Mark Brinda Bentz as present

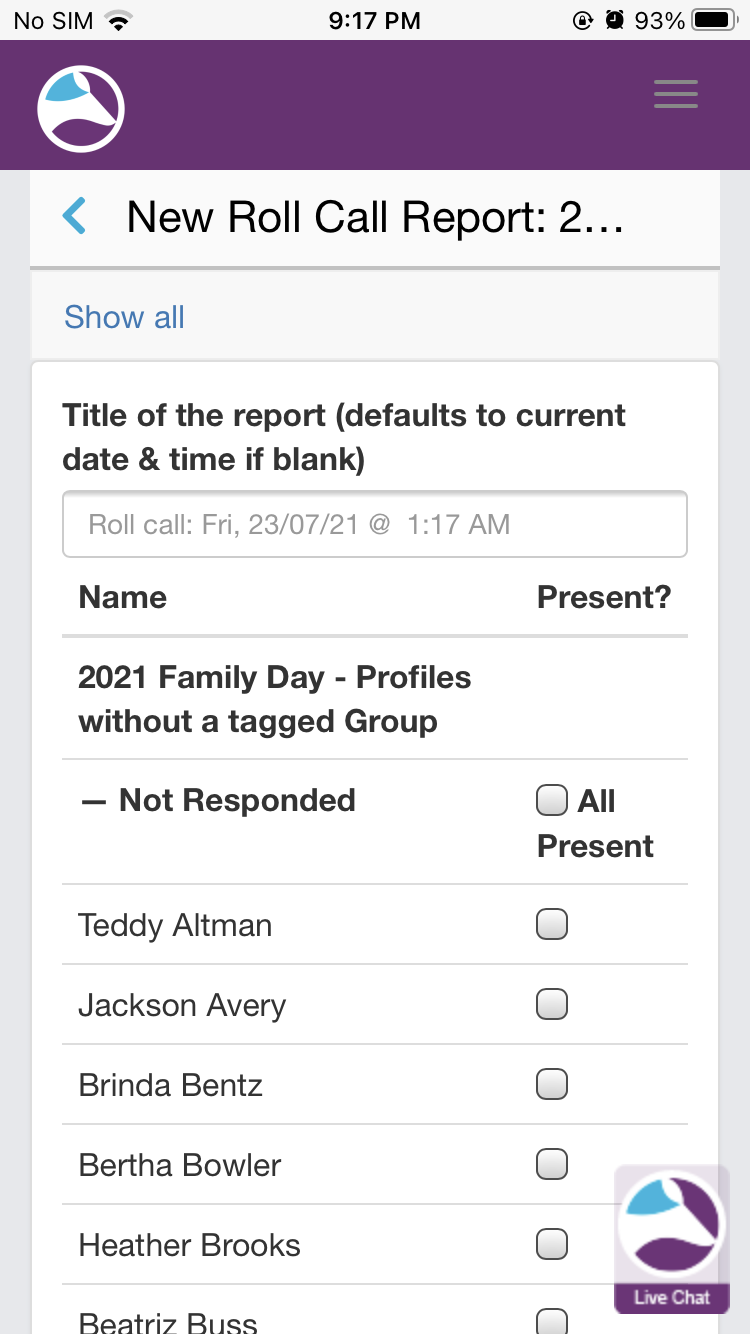point(552,1084)
